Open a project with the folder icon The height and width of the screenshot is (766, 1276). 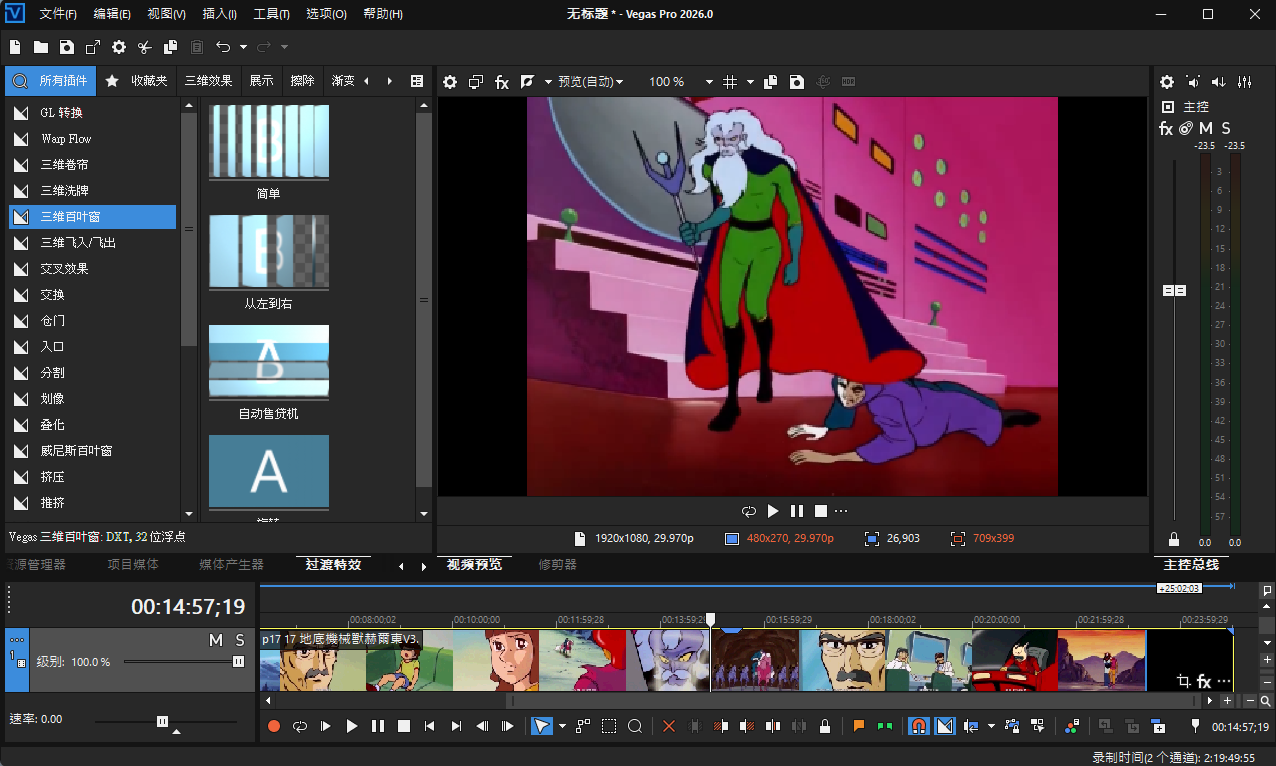point(41,47)
